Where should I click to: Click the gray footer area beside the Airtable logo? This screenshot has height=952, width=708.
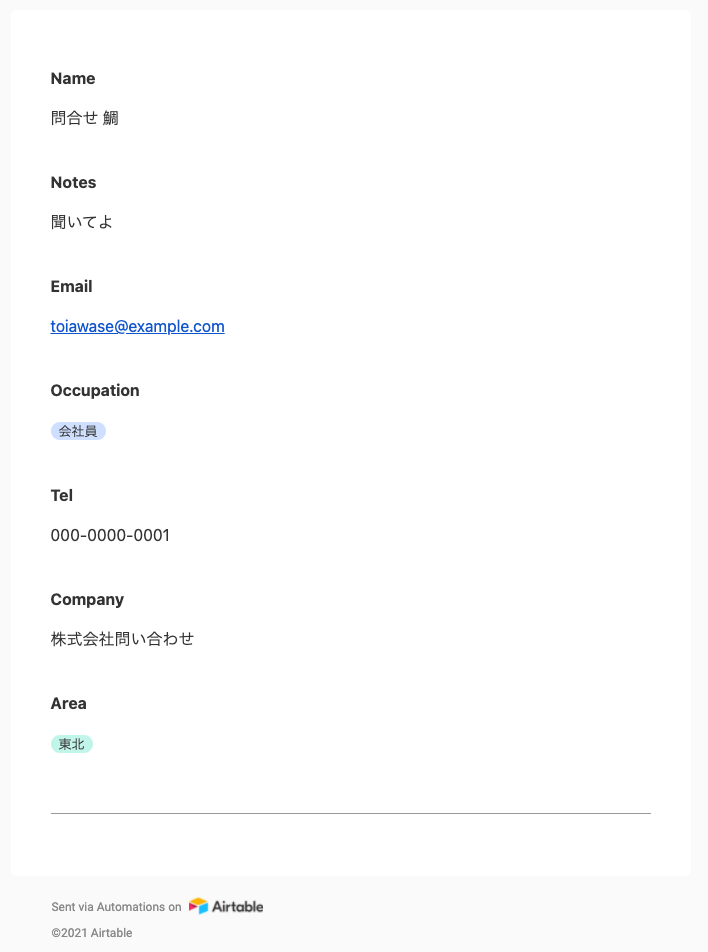(x=486, y=914)
